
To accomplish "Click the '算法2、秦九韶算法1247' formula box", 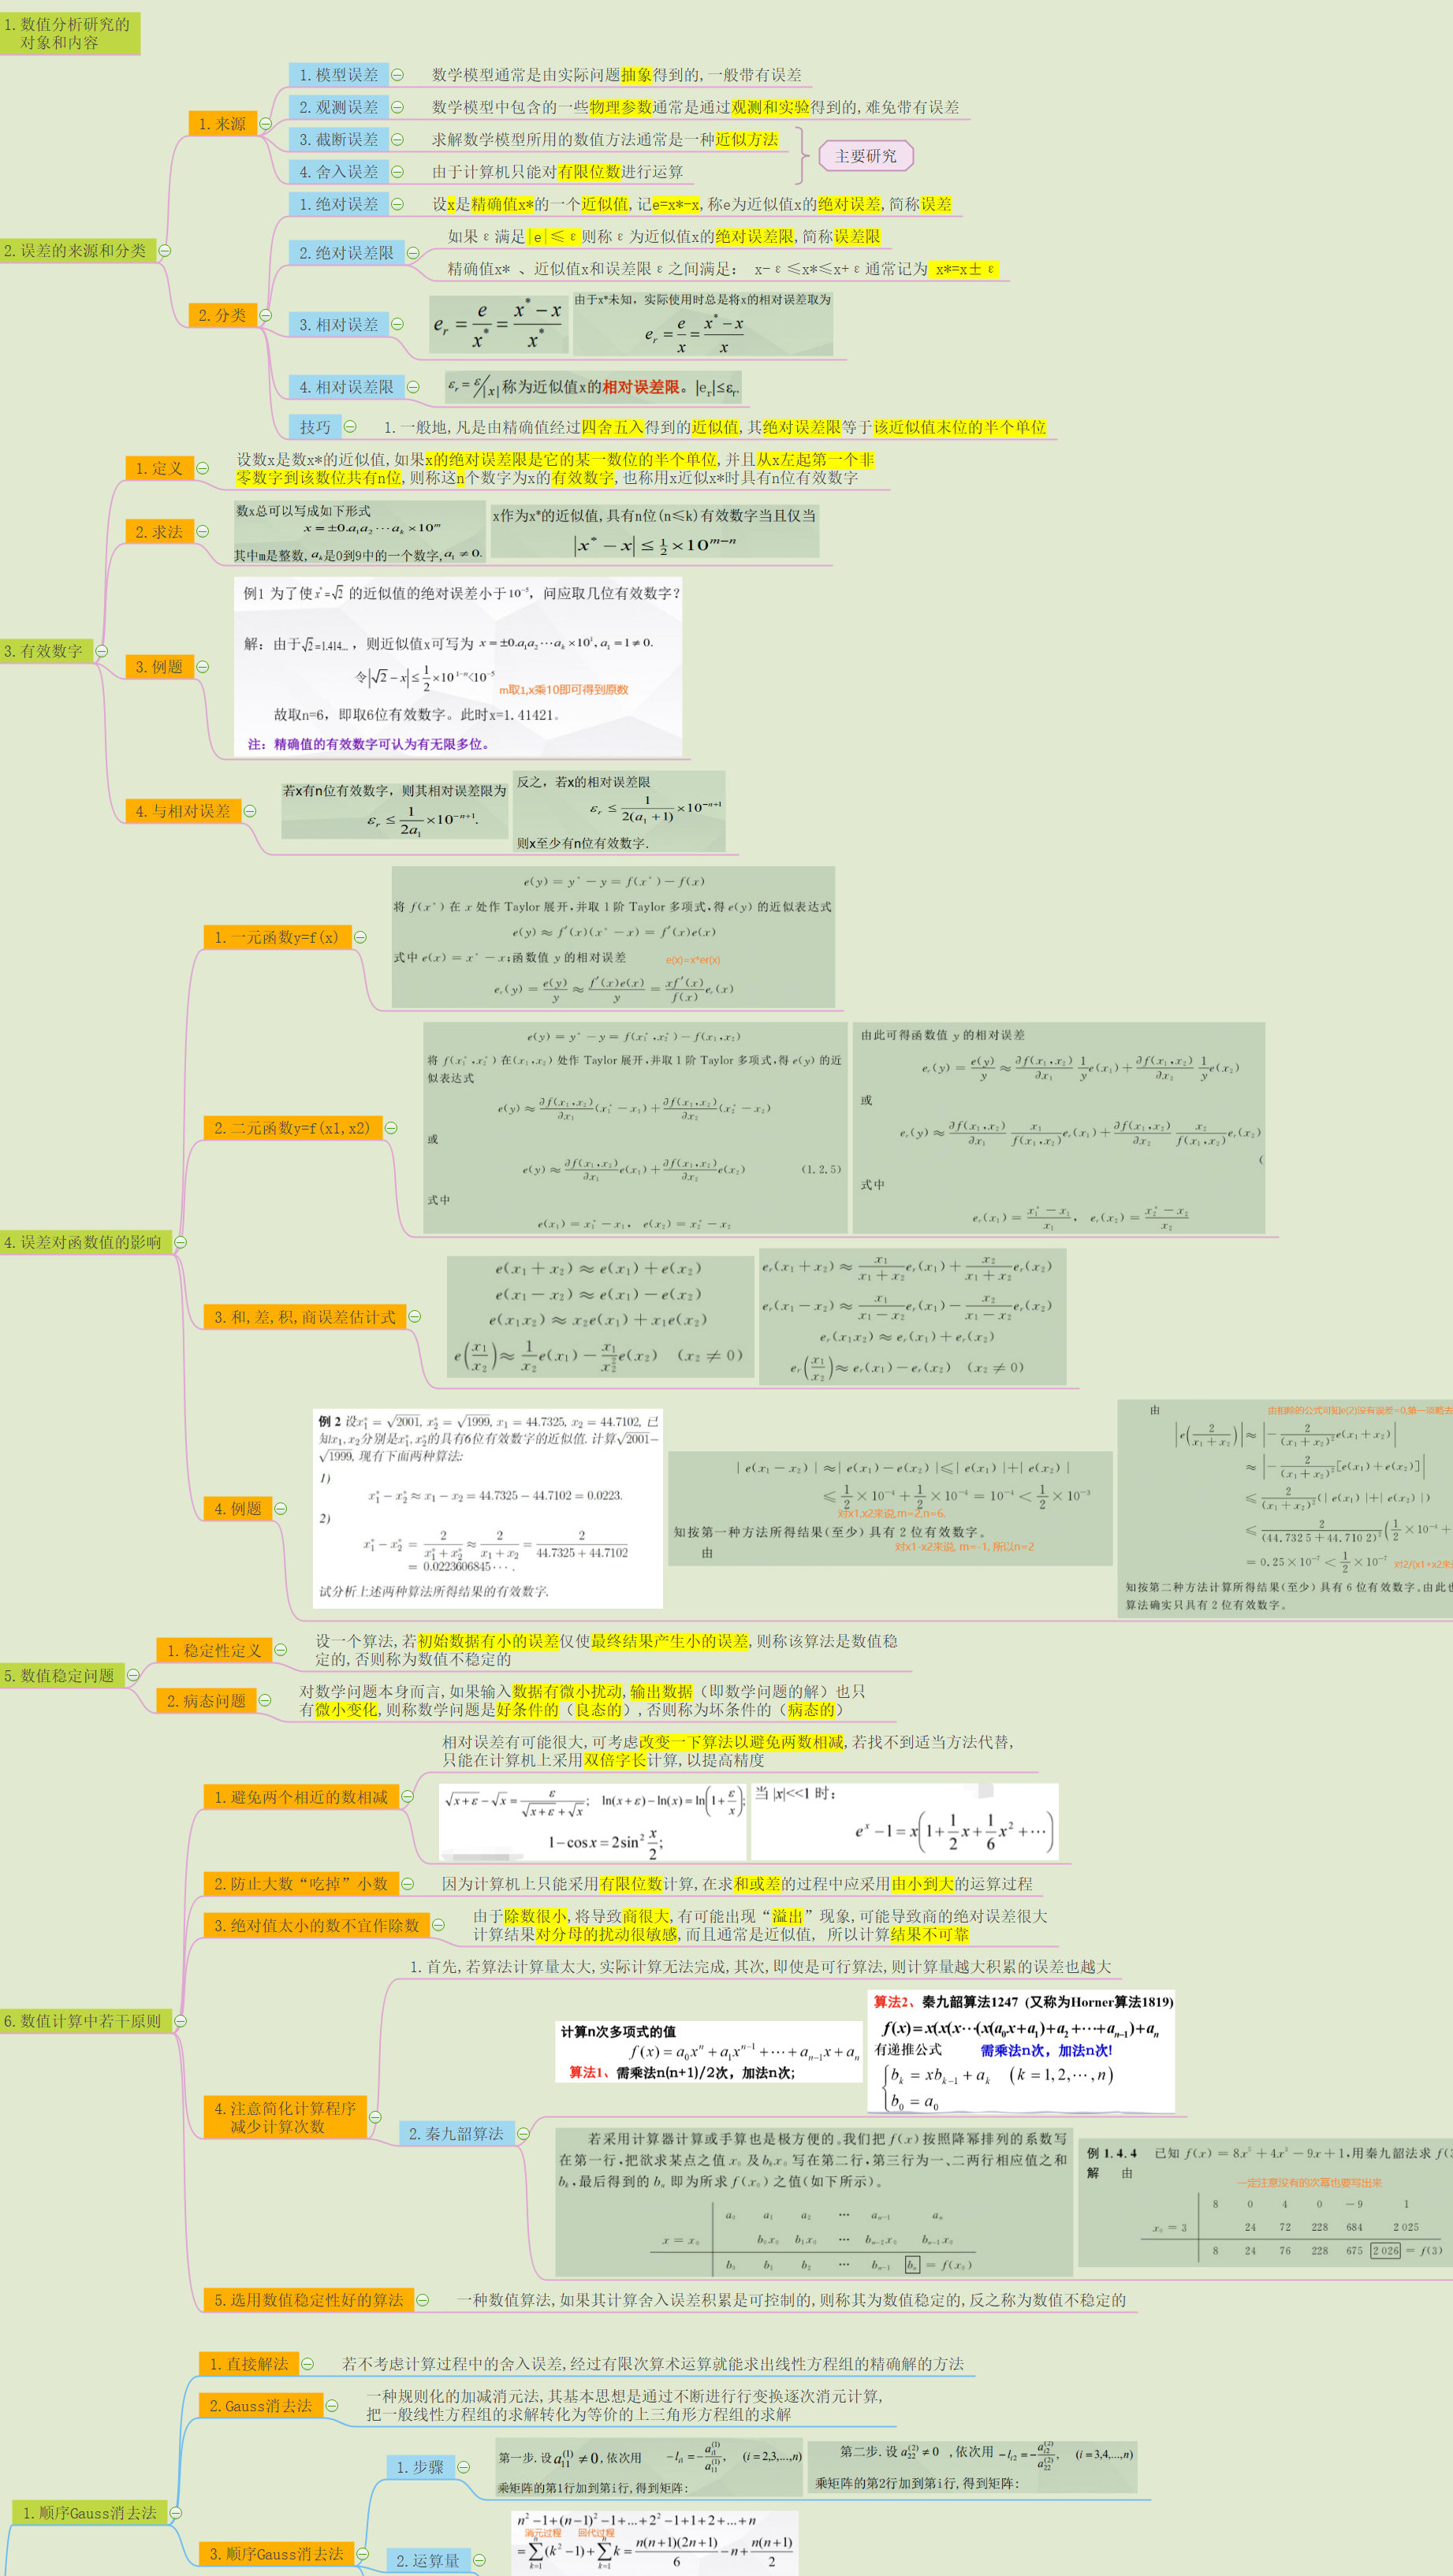I will tap(1021, 2051).
